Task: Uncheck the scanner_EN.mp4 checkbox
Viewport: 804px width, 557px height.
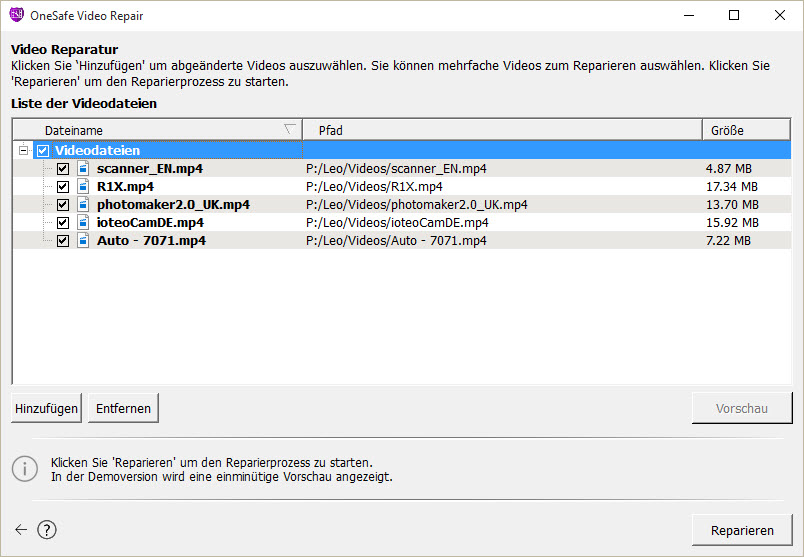Action: tap(63, 169)
